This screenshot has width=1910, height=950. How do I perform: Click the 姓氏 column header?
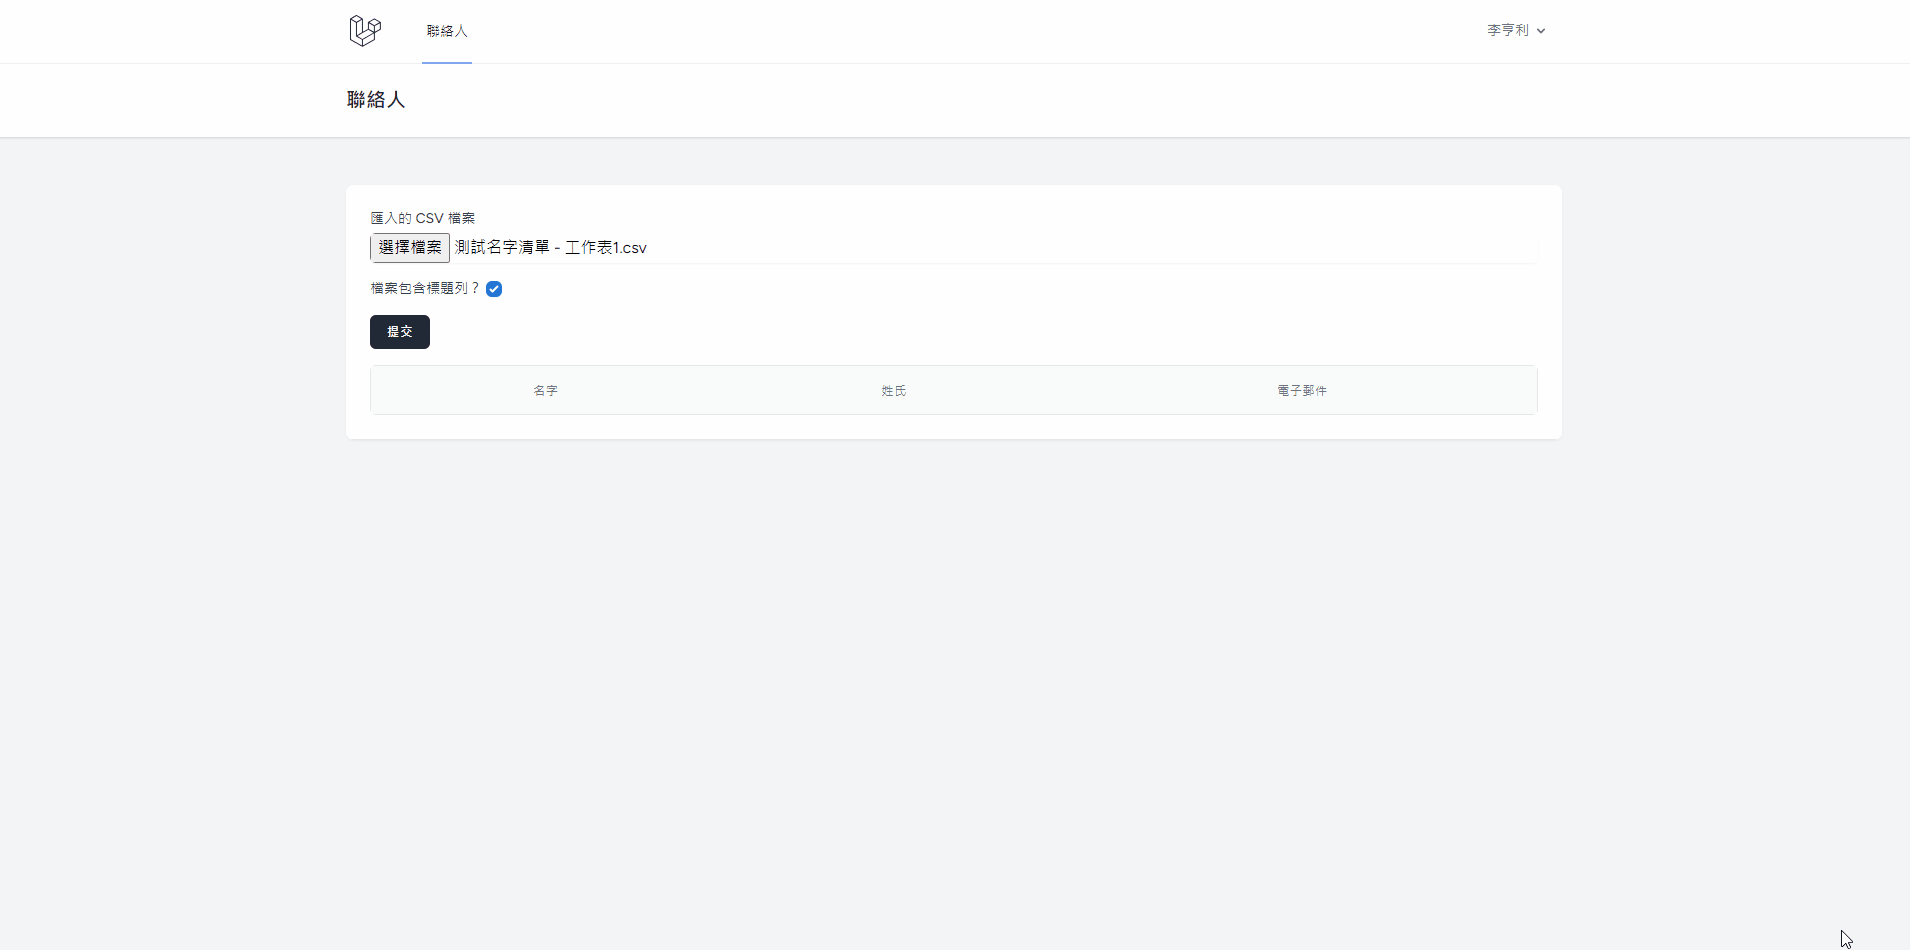pyautogui.click(x=893, y=391)
